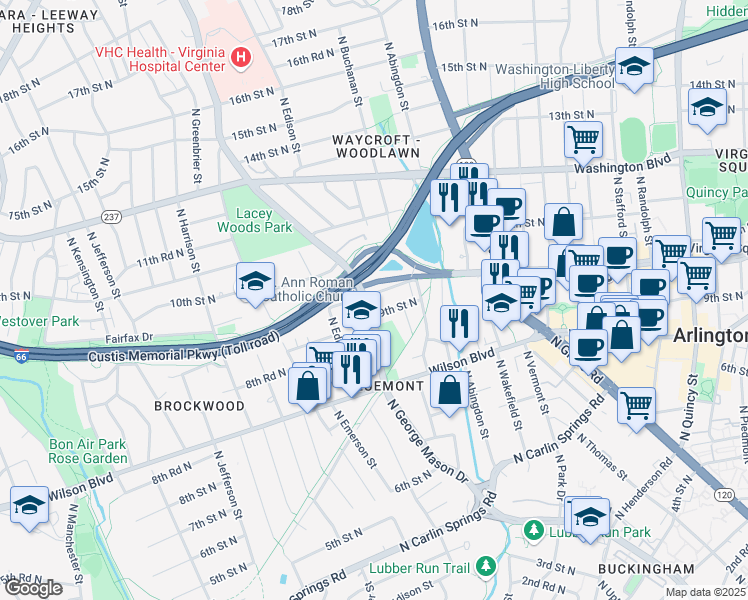
Task: Select the N Wakefield St label
Action: point(509,394)
